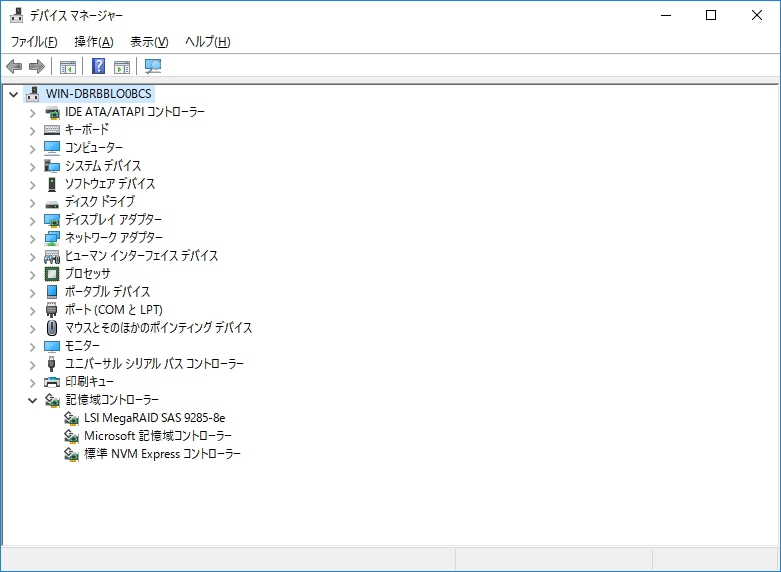Viewport: 781px width, 572px height.
Task: Collapse the WIN-DBRBBLO0BCS root node
Action: [x=13, y=94]
